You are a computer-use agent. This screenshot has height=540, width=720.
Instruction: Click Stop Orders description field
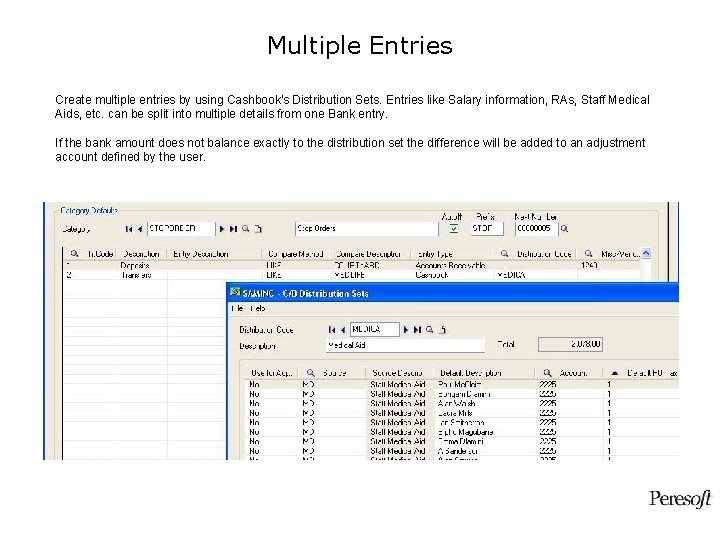367,229
